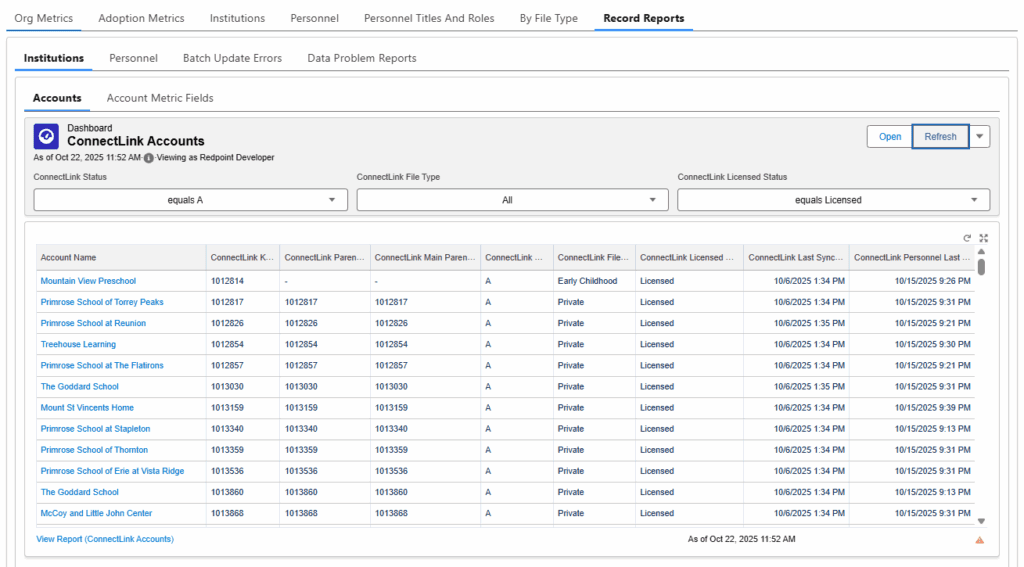Click the ConnectLink Accounts dashboard icon
Screen dimensions: 1024x567
[x=46, y=137]
